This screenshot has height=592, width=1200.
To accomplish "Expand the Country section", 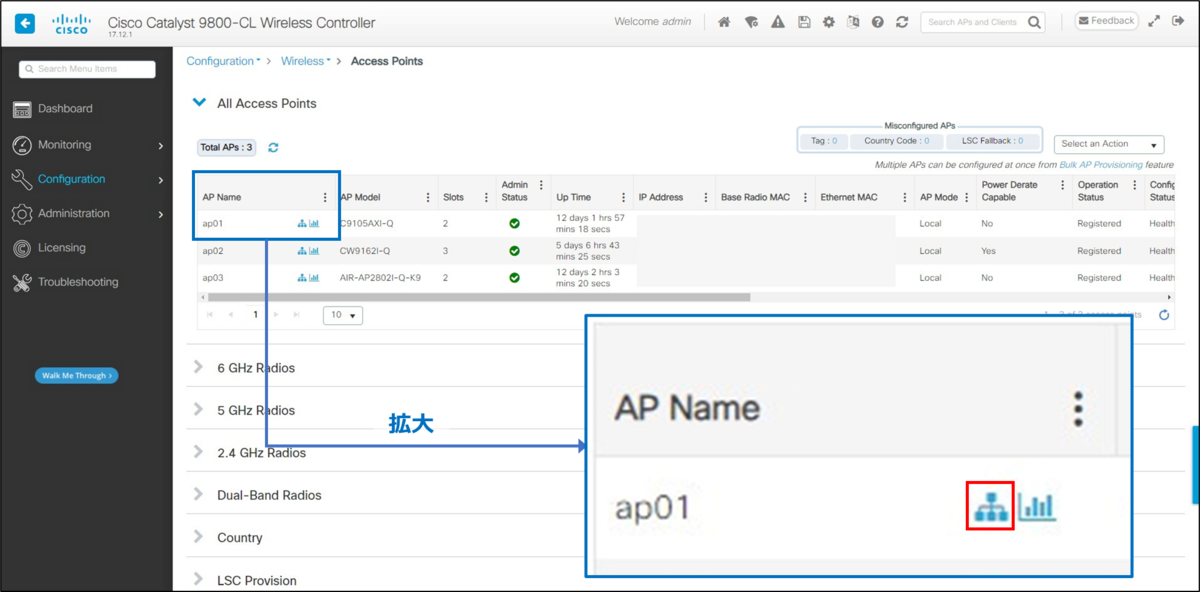I will point(198,537).
